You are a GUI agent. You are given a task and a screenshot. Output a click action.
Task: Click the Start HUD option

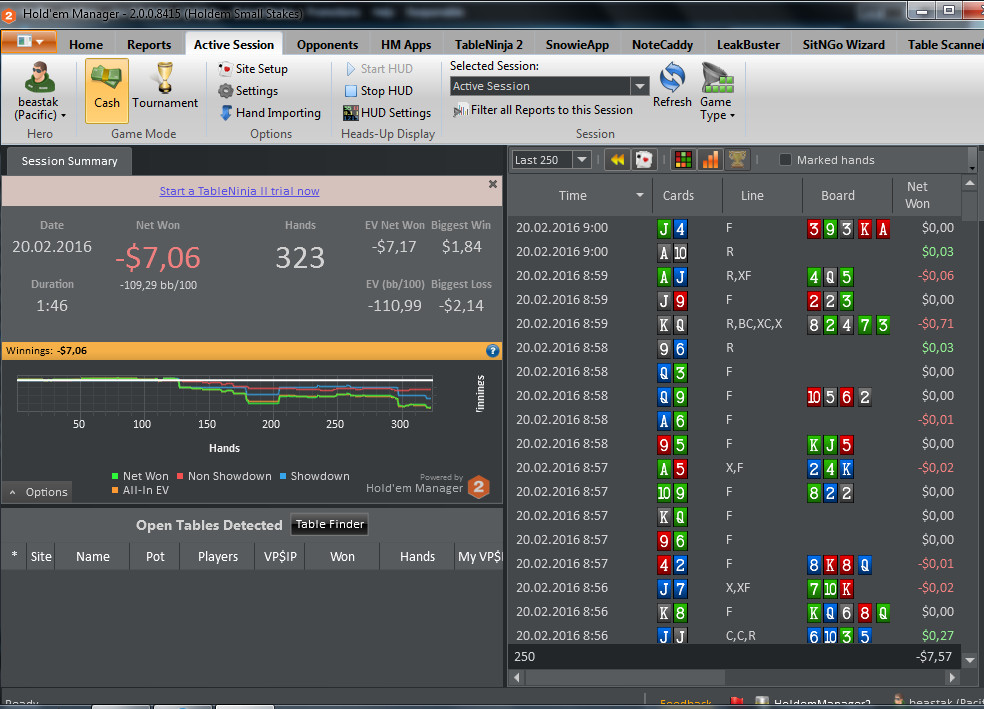[x=378, y=68]
